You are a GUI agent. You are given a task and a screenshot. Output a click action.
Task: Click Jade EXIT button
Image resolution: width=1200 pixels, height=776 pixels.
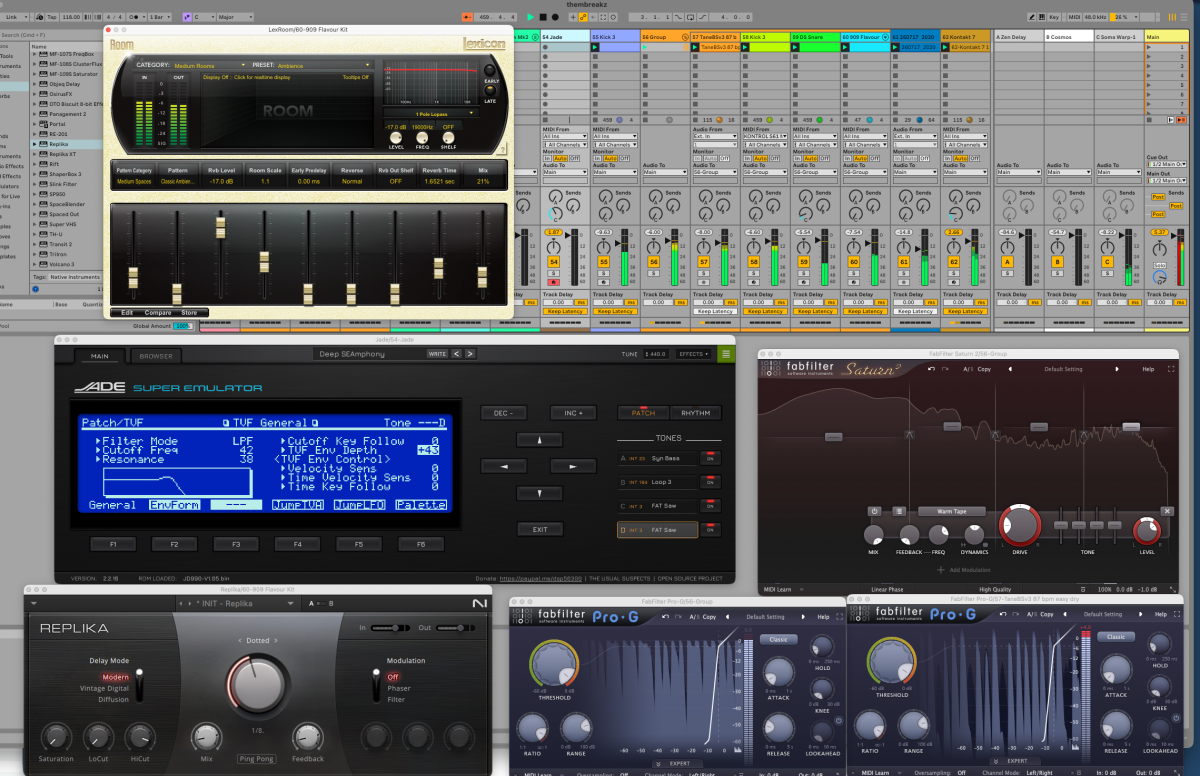click(540, 529)
